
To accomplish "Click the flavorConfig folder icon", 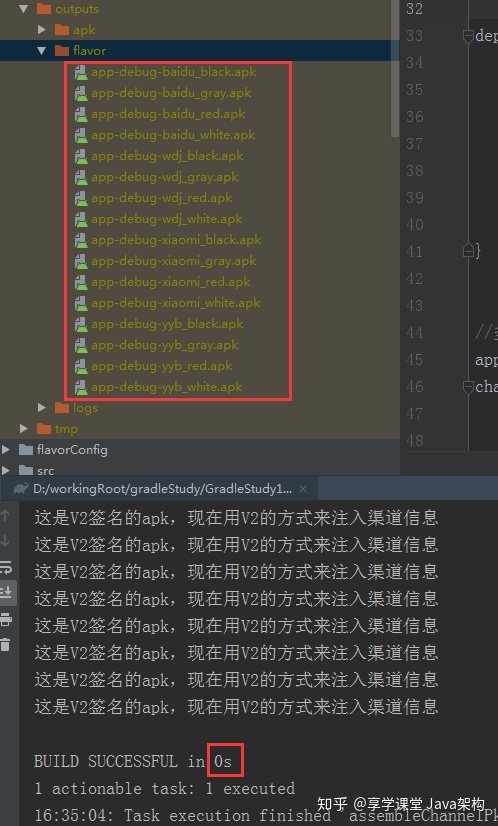I will [26, 449].
